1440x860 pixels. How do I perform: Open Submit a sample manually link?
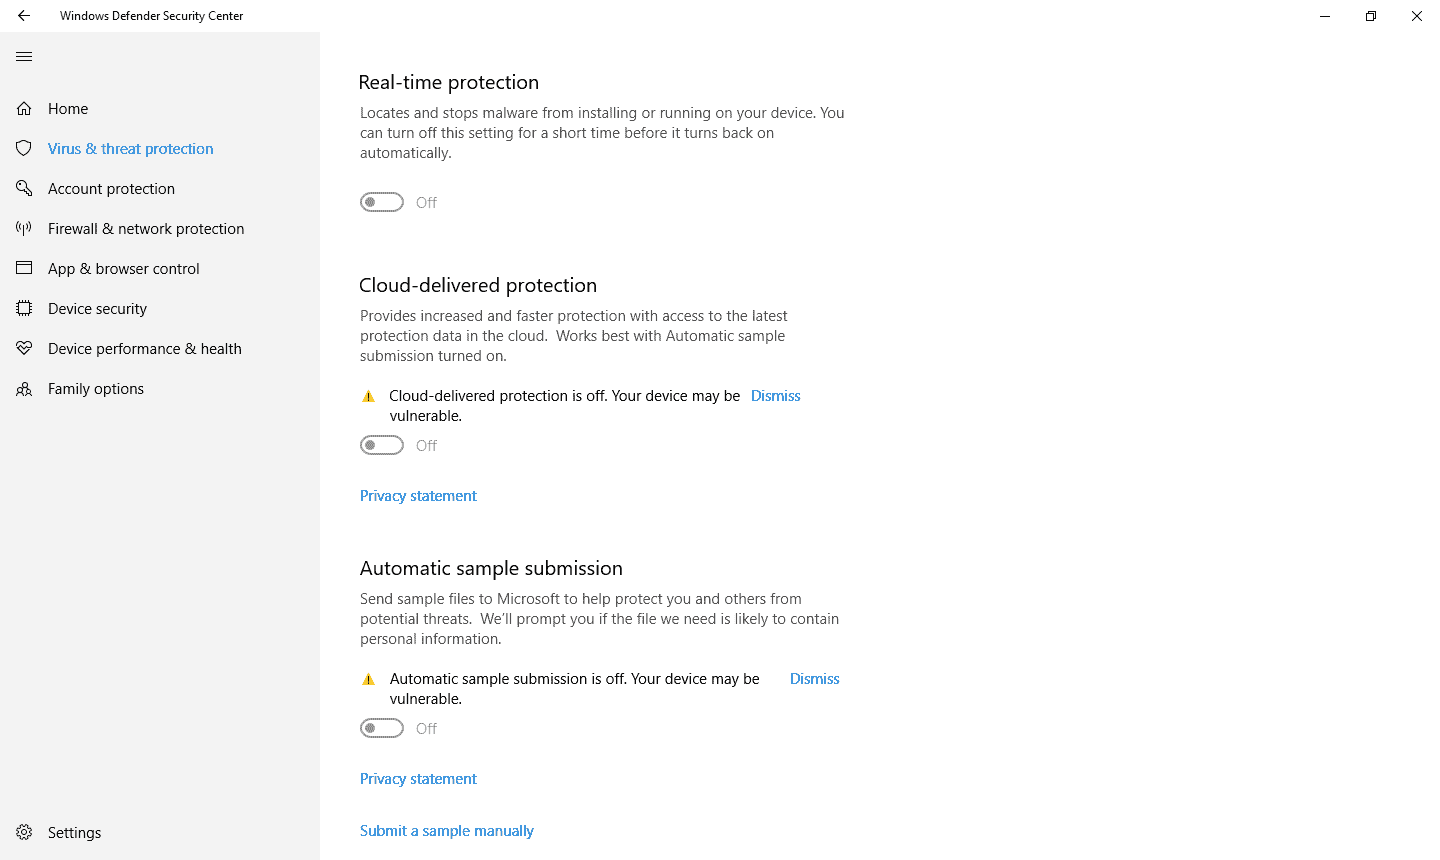447,831
